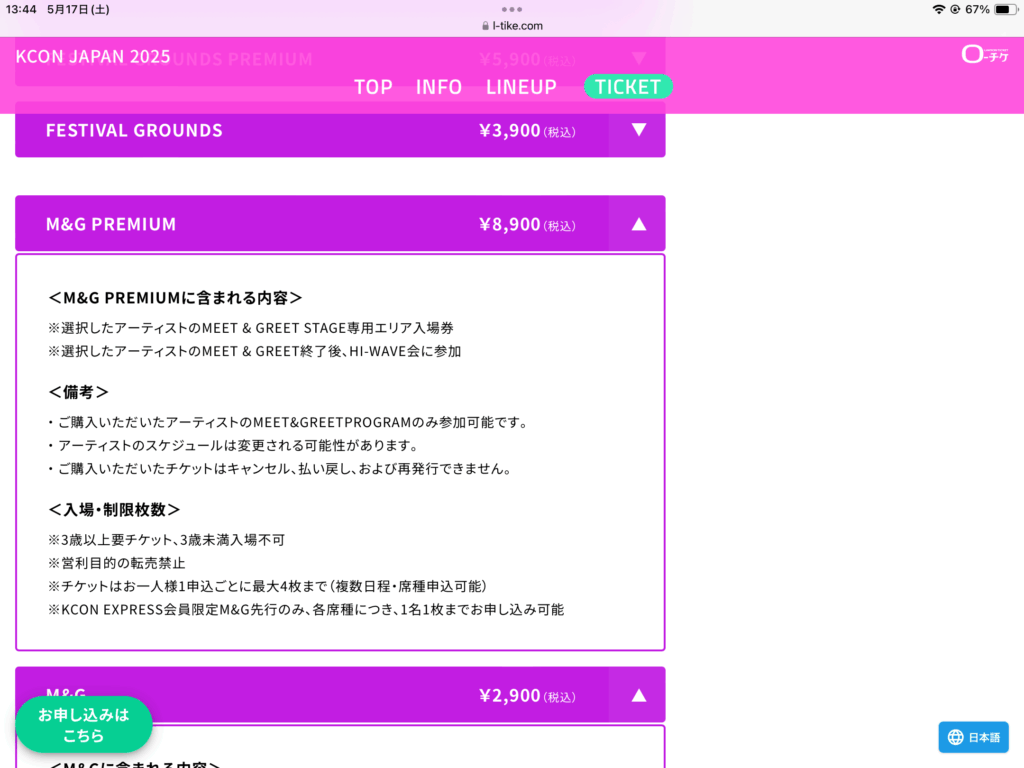The height and width of the screenshot is (768, 1024).
Task: Go to the INFO section
Action: [439, 87]
